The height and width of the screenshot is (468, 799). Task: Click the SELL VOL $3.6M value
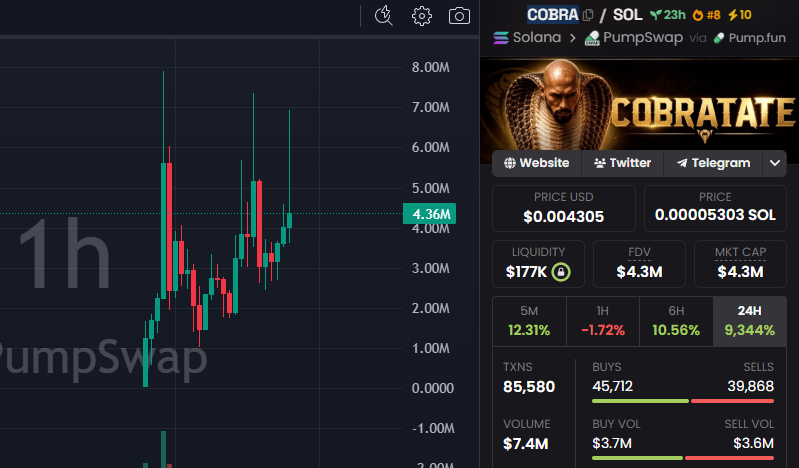click(x=754, y=444)
